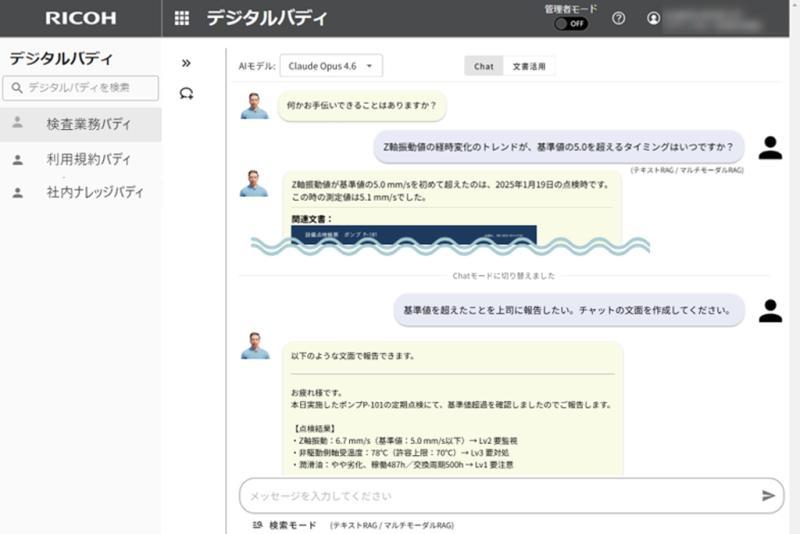Viewport: 800px width, 534px height.
Task: Click (テキストRAG / マルチモーダルRAG) label beside 検索モード
Action: pos(392,525)
